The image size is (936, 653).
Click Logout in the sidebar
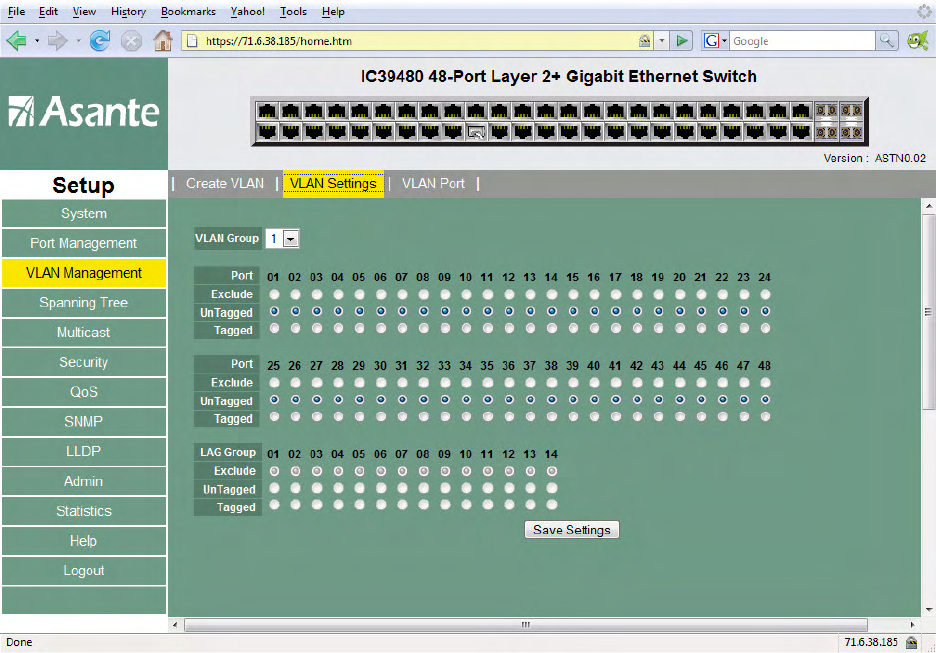84,571
